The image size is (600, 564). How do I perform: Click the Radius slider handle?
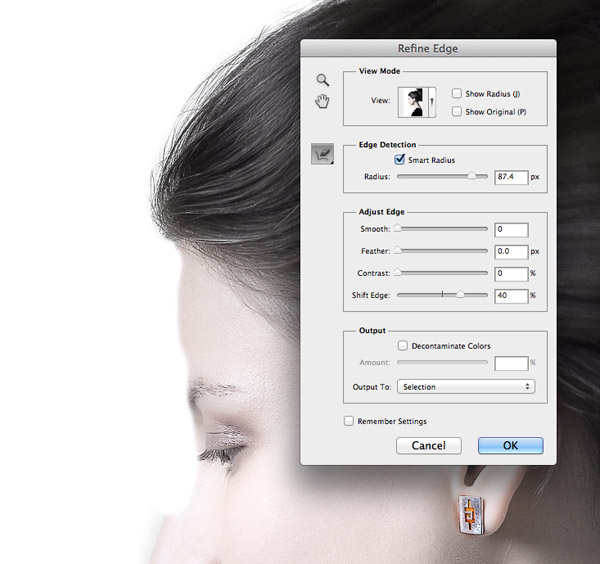tap(472, 176)
